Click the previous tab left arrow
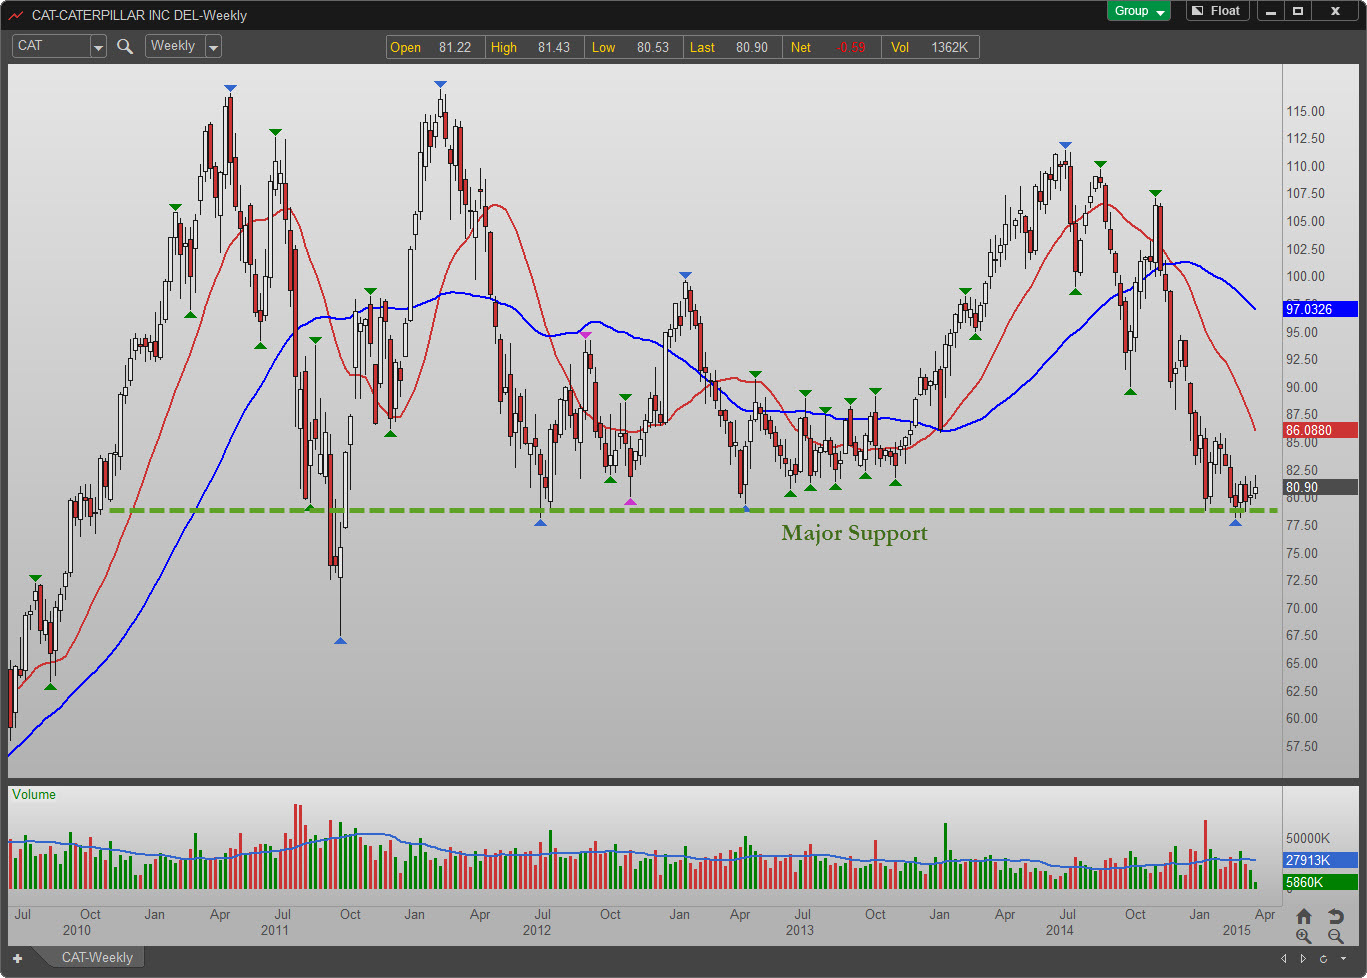1367x978 pixels. 1286,959
